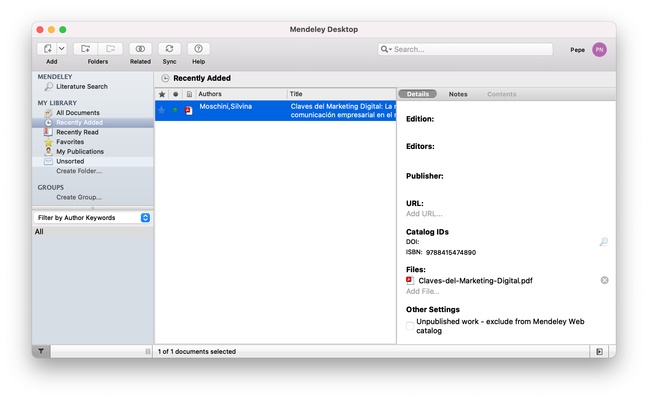This screenshot has height=400, width=648.
Task: Sort by the read status dot column header
Action: [176, 94]
